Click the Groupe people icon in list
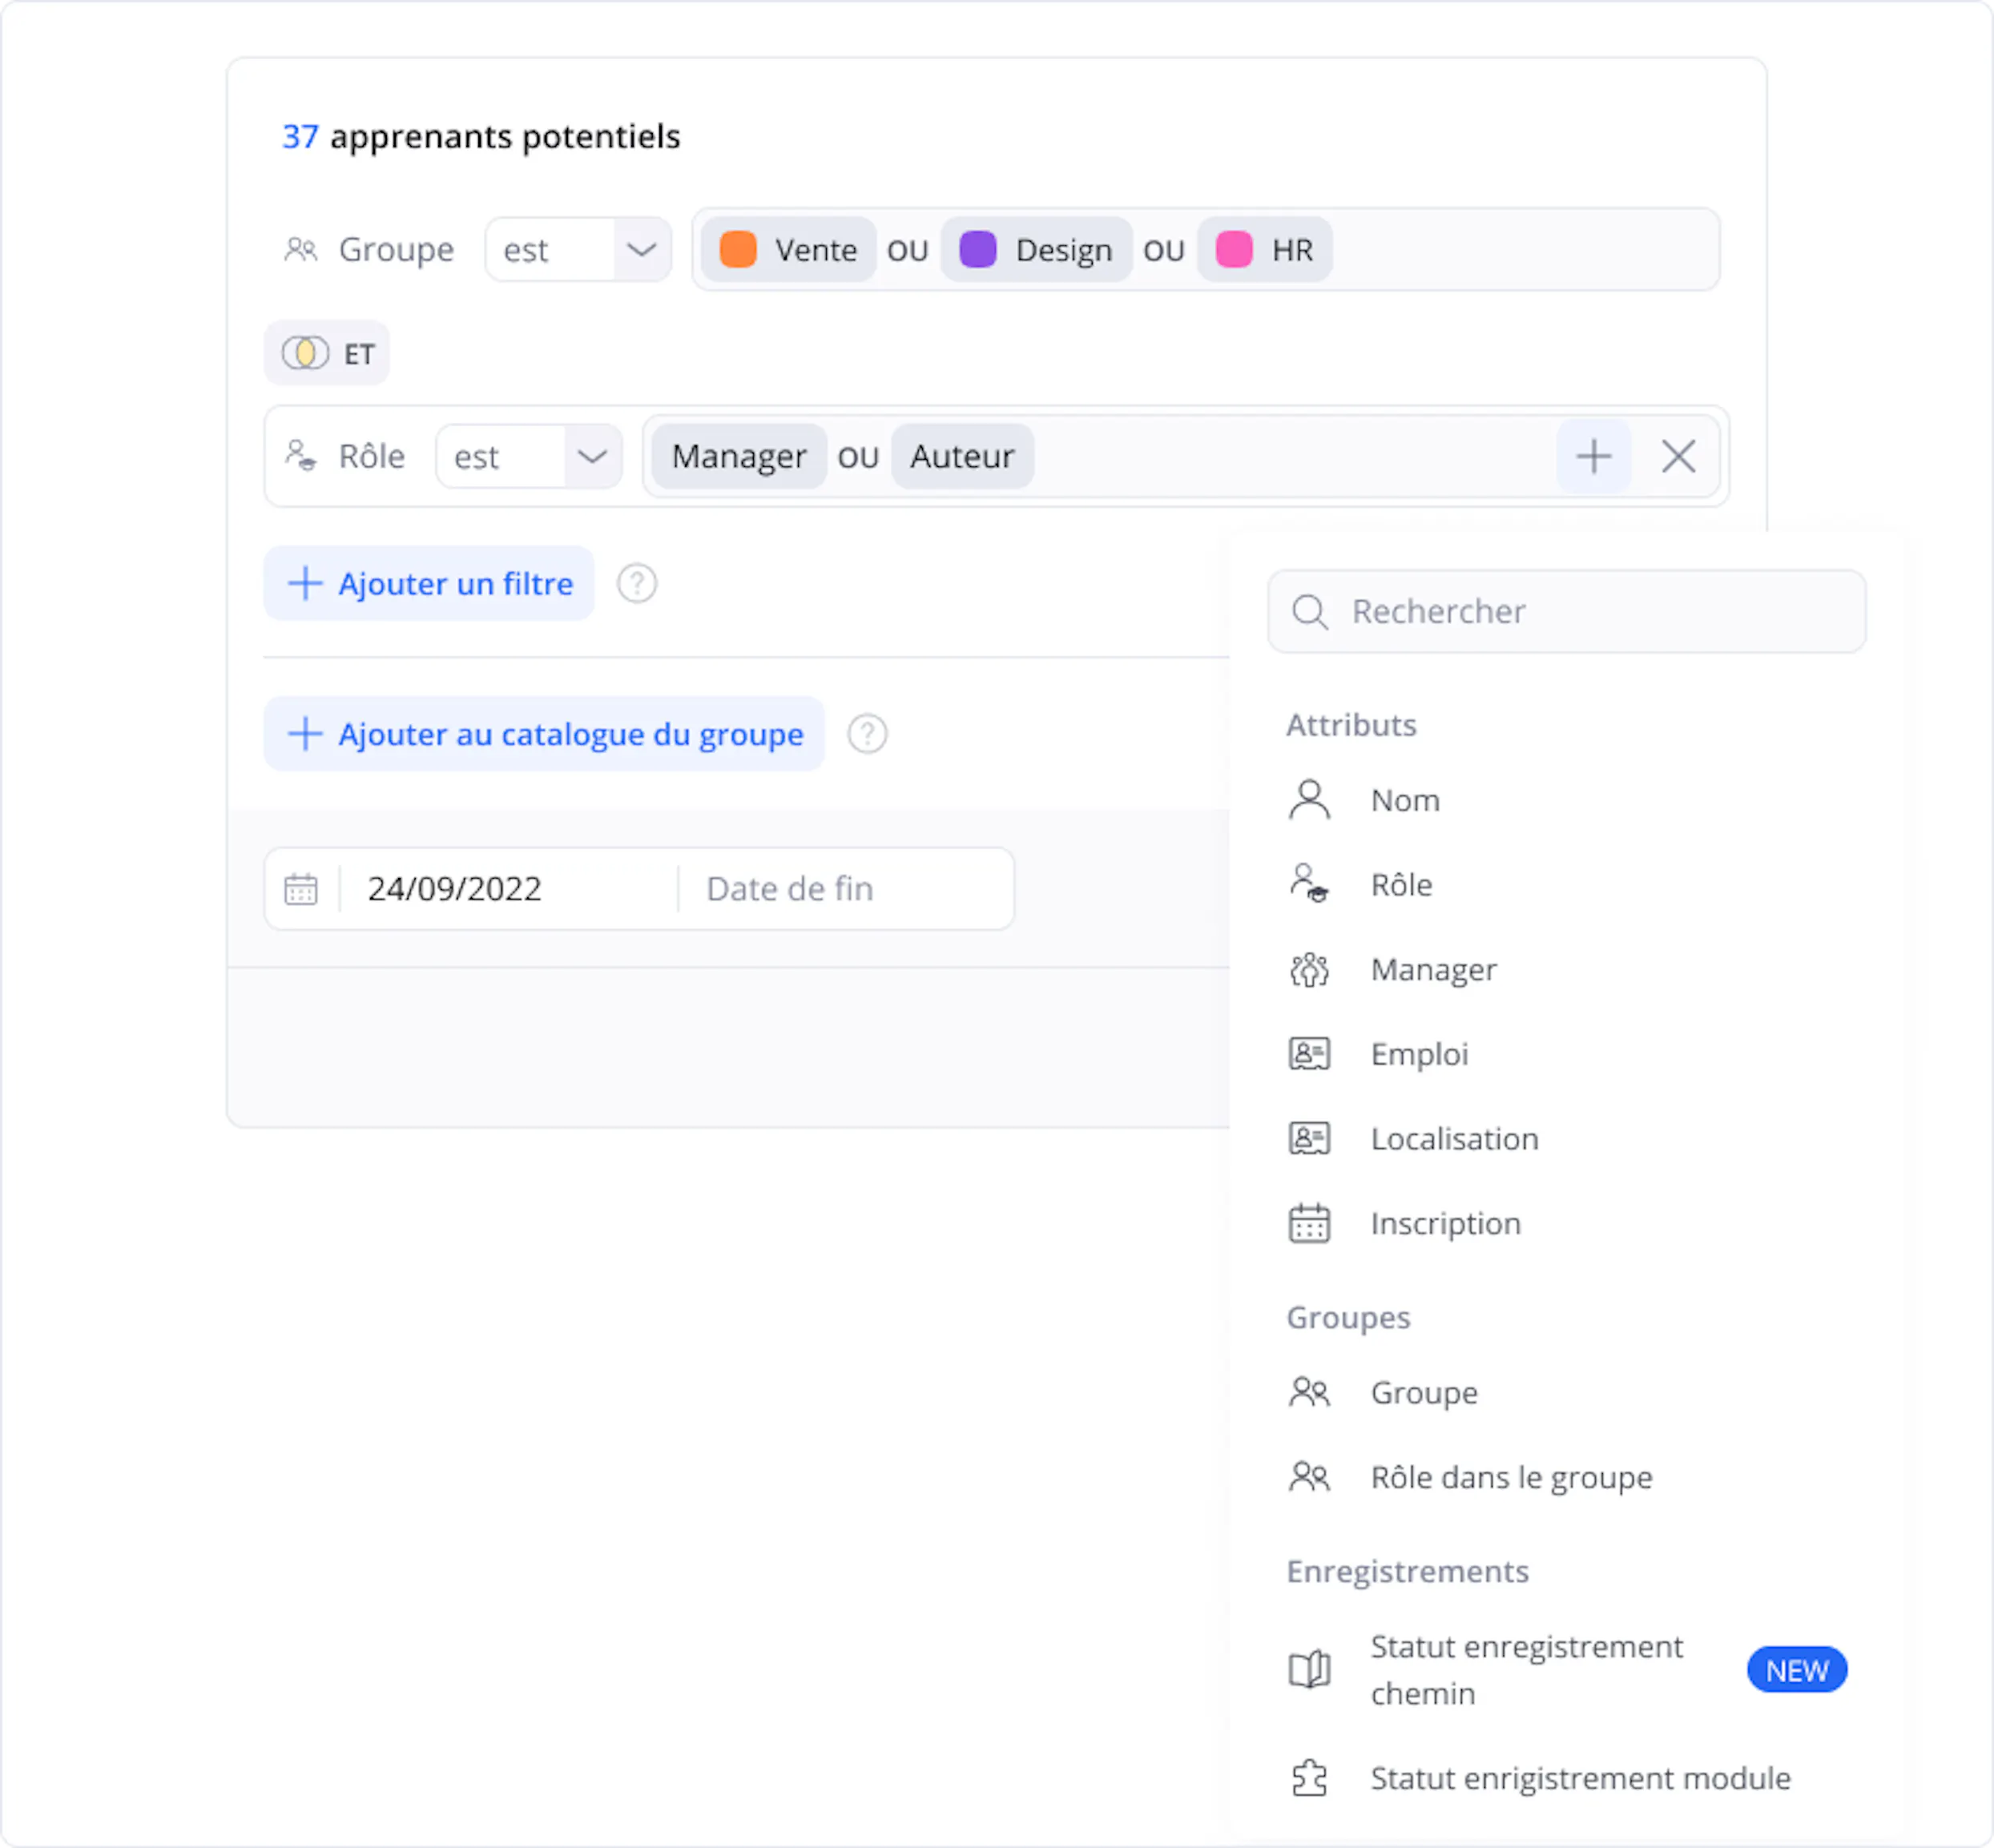This screenshot has height=1848, width=1994. (1309, 1392)
